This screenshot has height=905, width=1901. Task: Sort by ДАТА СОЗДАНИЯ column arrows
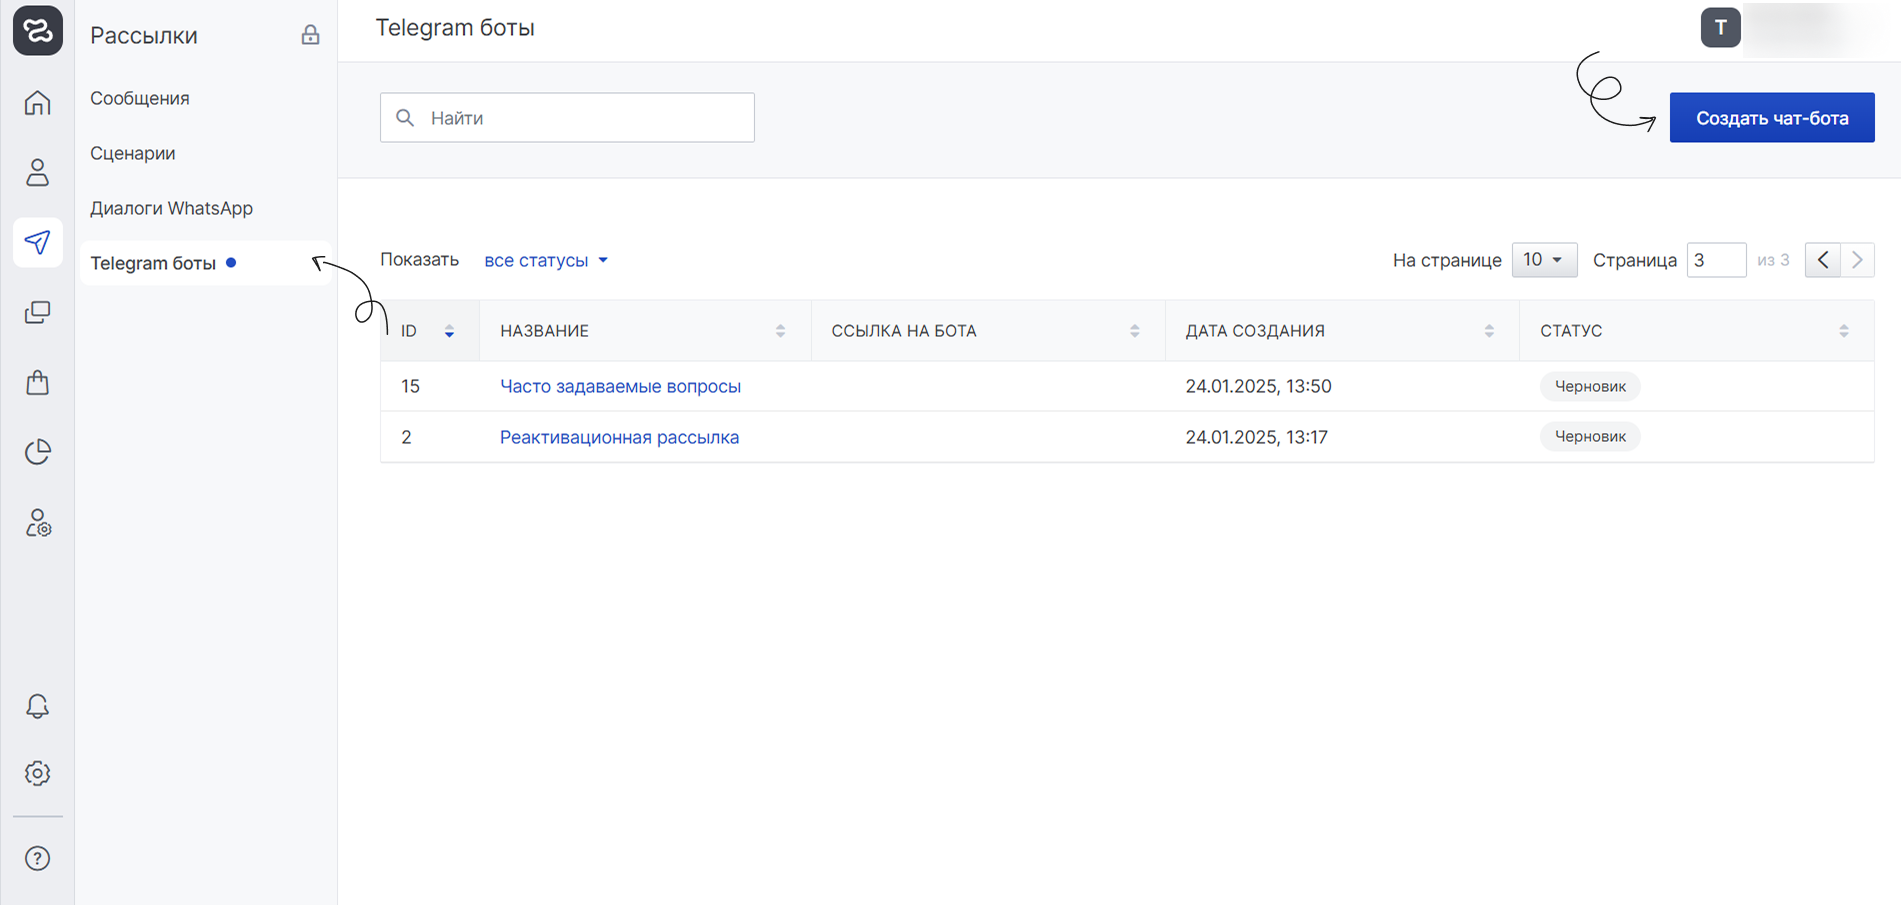(x=1488, y=331)
